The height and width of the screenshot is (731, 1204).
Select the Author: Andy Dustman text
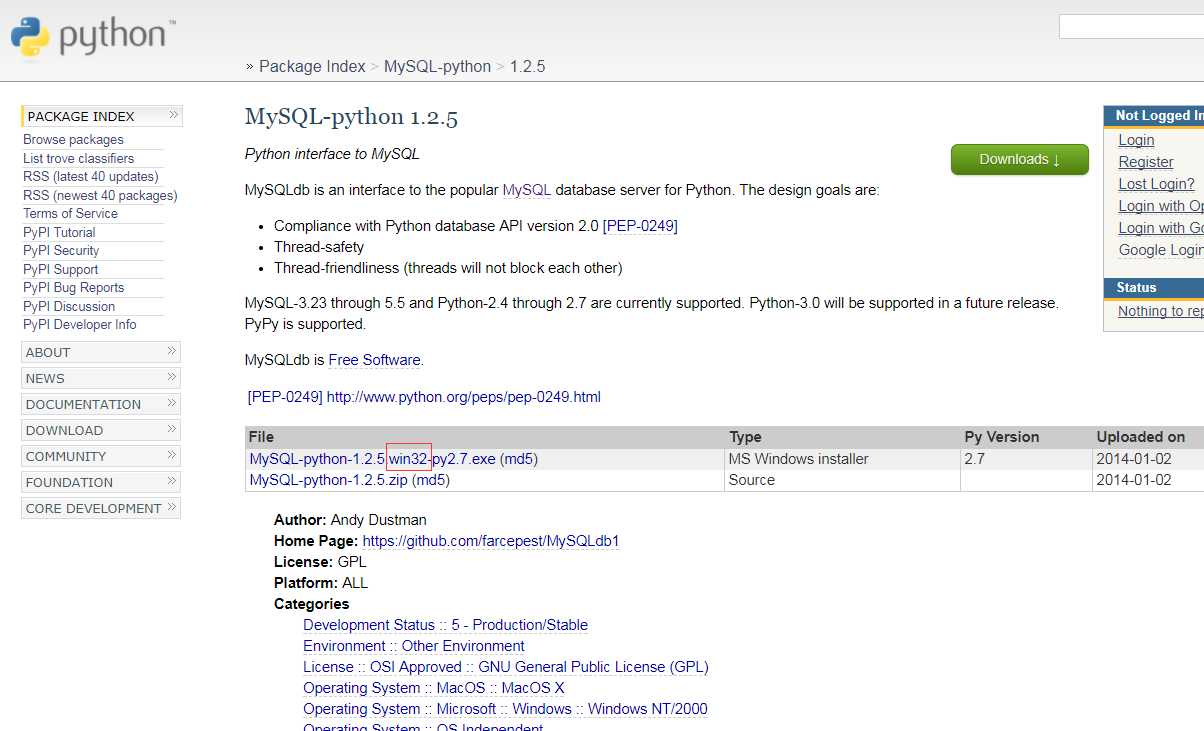tap(350, 520)
